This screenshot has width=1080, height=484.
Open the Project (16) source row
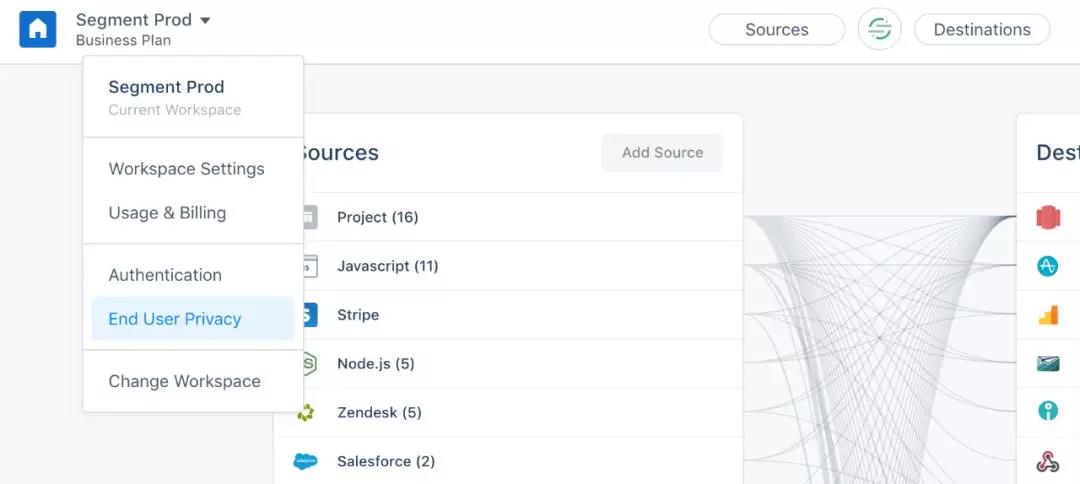(378, 217)
